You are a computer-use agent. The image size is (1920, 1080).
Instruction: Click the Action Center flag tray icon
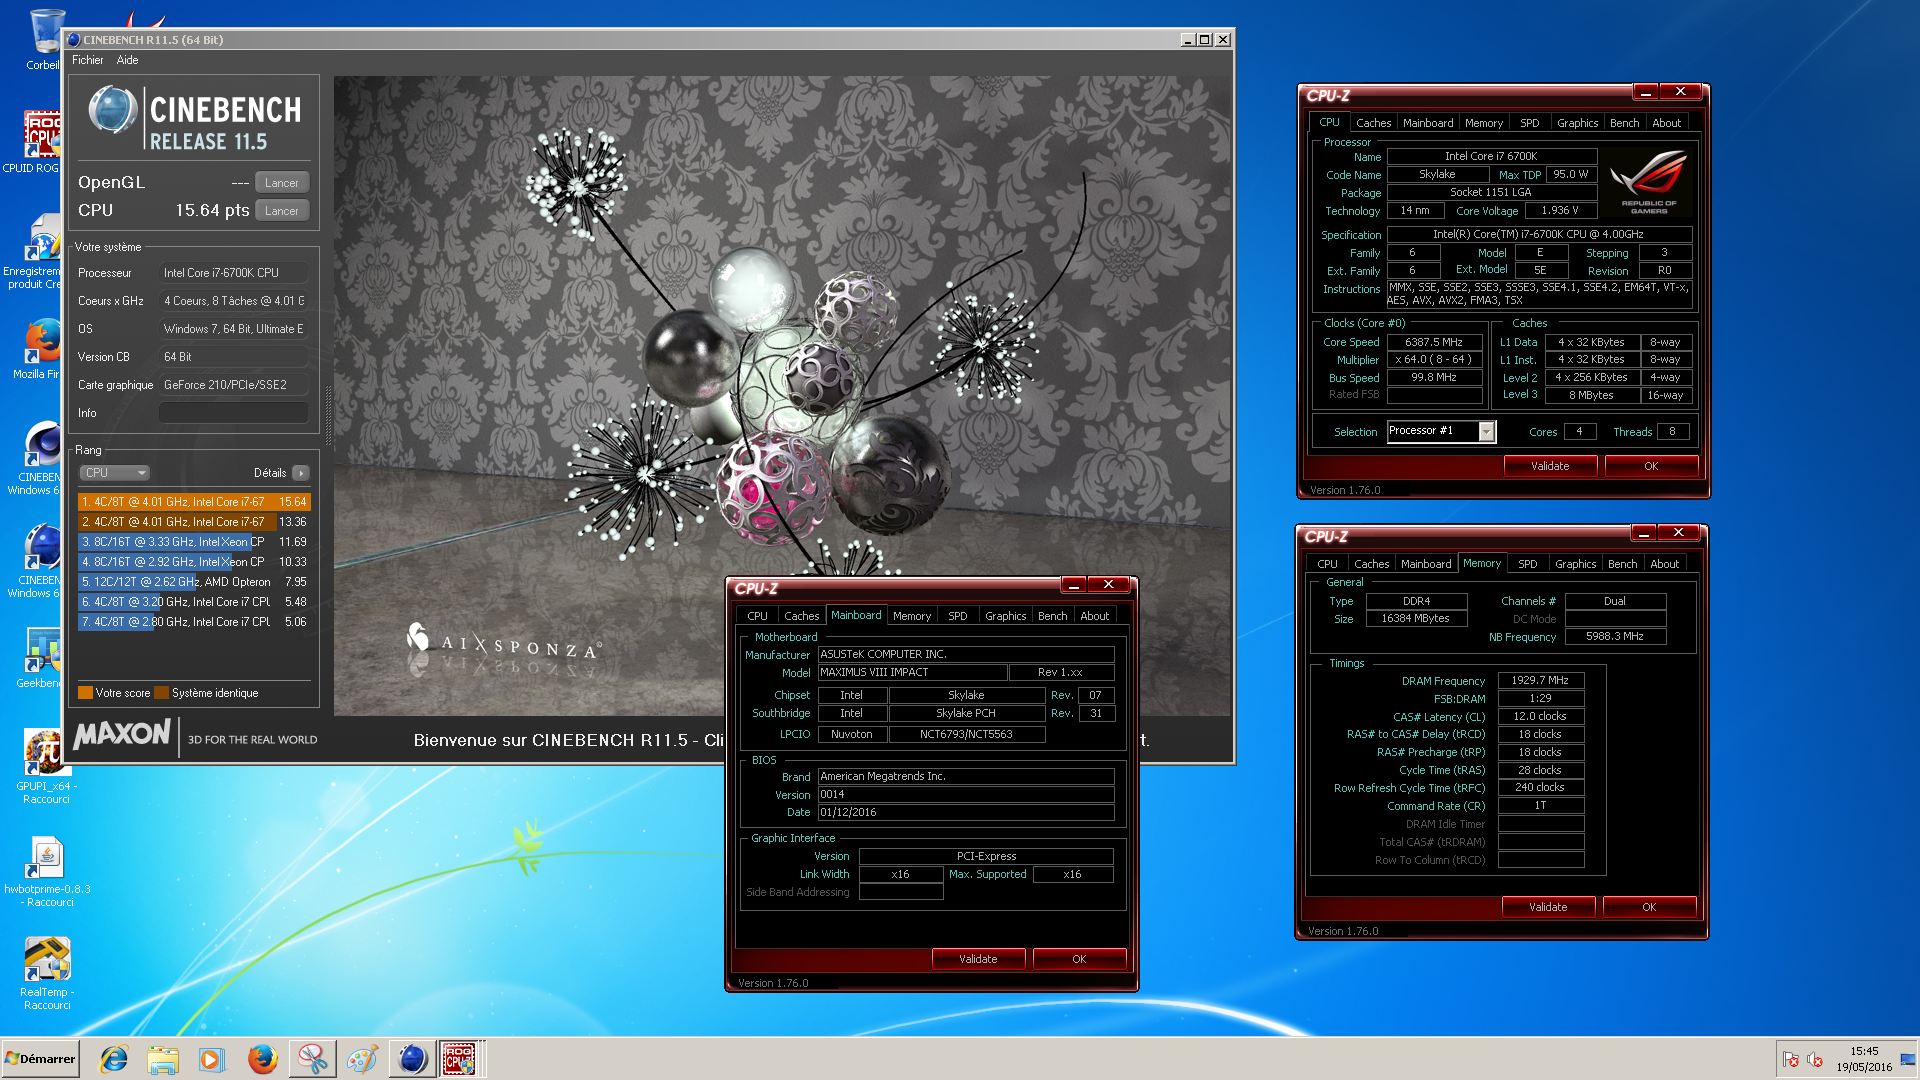click(1791, 1060)
